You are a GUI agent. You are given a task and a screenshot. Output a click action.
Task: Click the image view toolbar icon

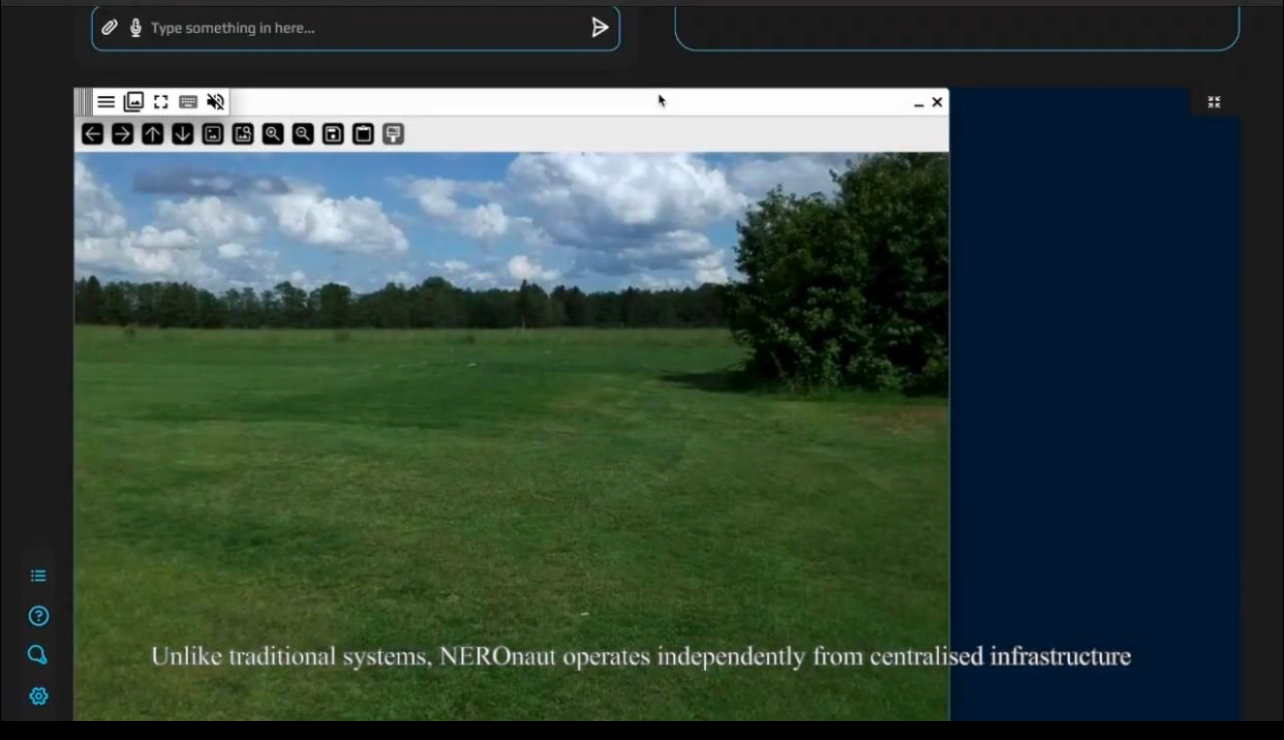coord(212,134)
